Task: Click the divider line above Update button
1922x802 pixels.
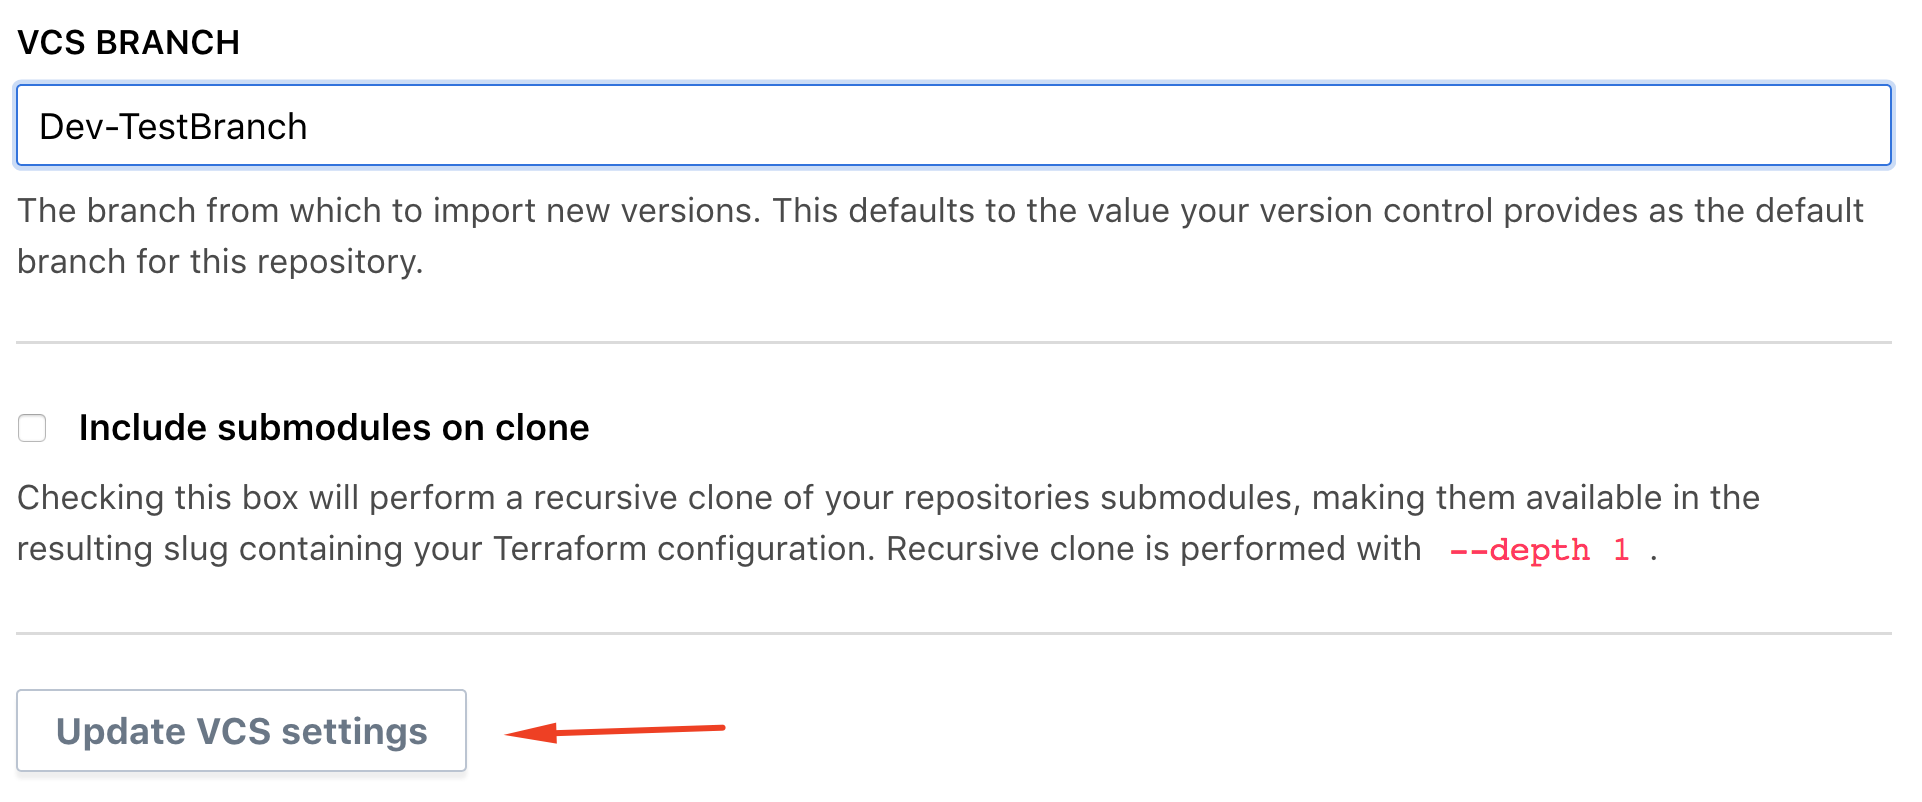Action: pyautogui.click(x=953, y=633)
